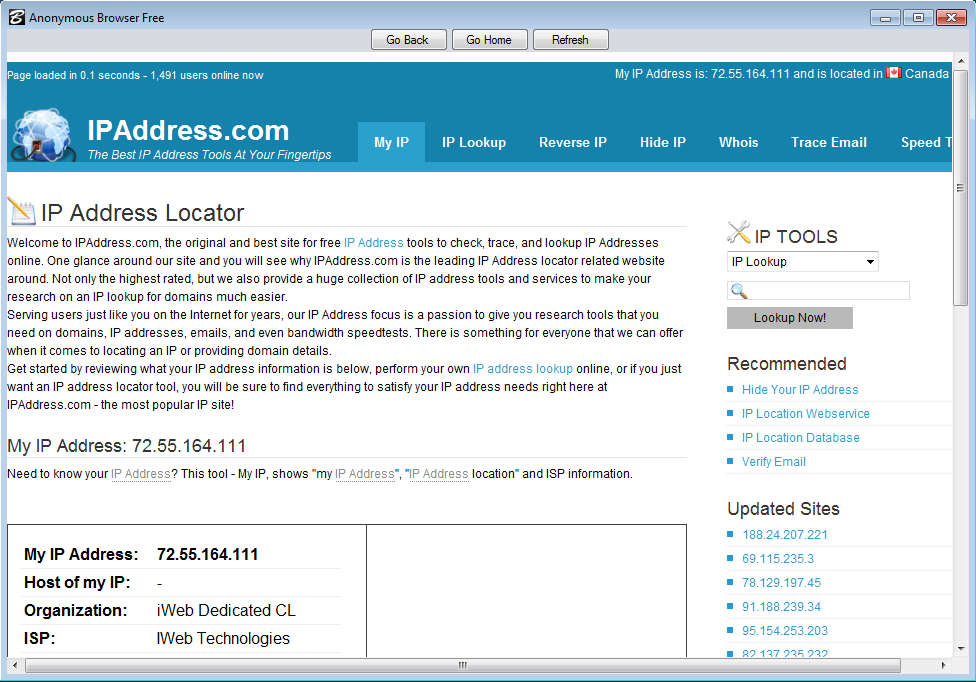Focus the IP lookup search field
This screenshot has width=976, height=682.
click(x=818, y=291)
